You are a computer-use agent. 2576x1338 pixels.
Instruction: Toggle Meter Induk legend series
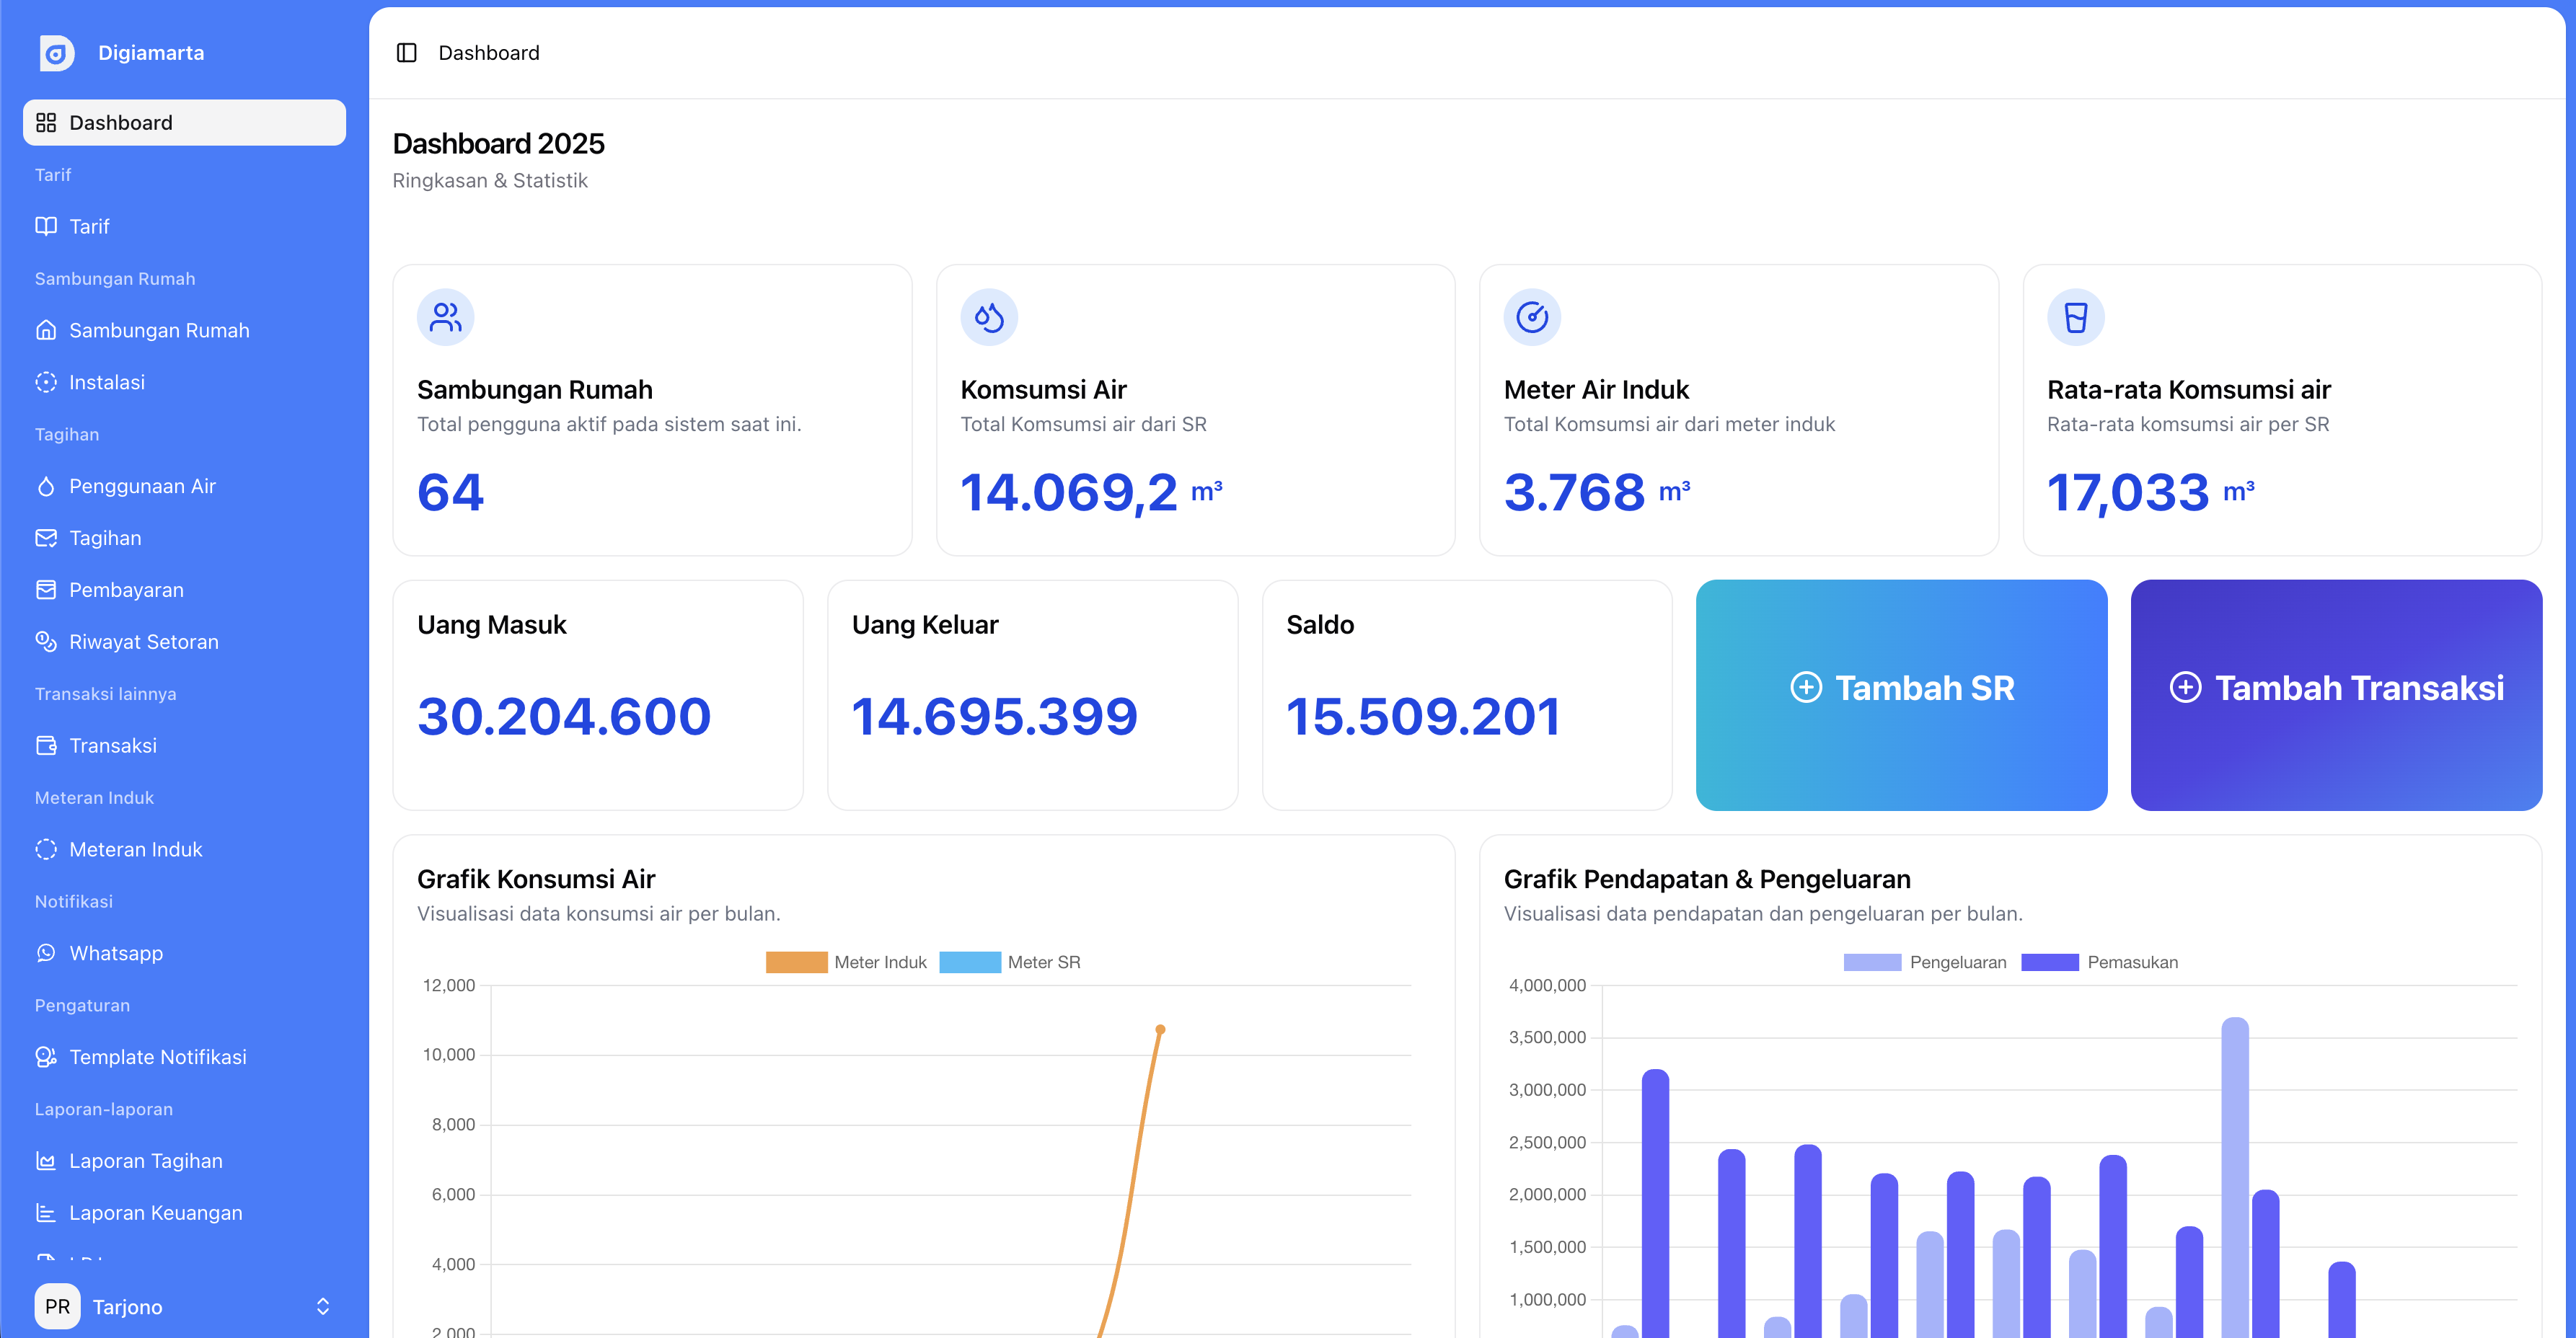[846, 962]
